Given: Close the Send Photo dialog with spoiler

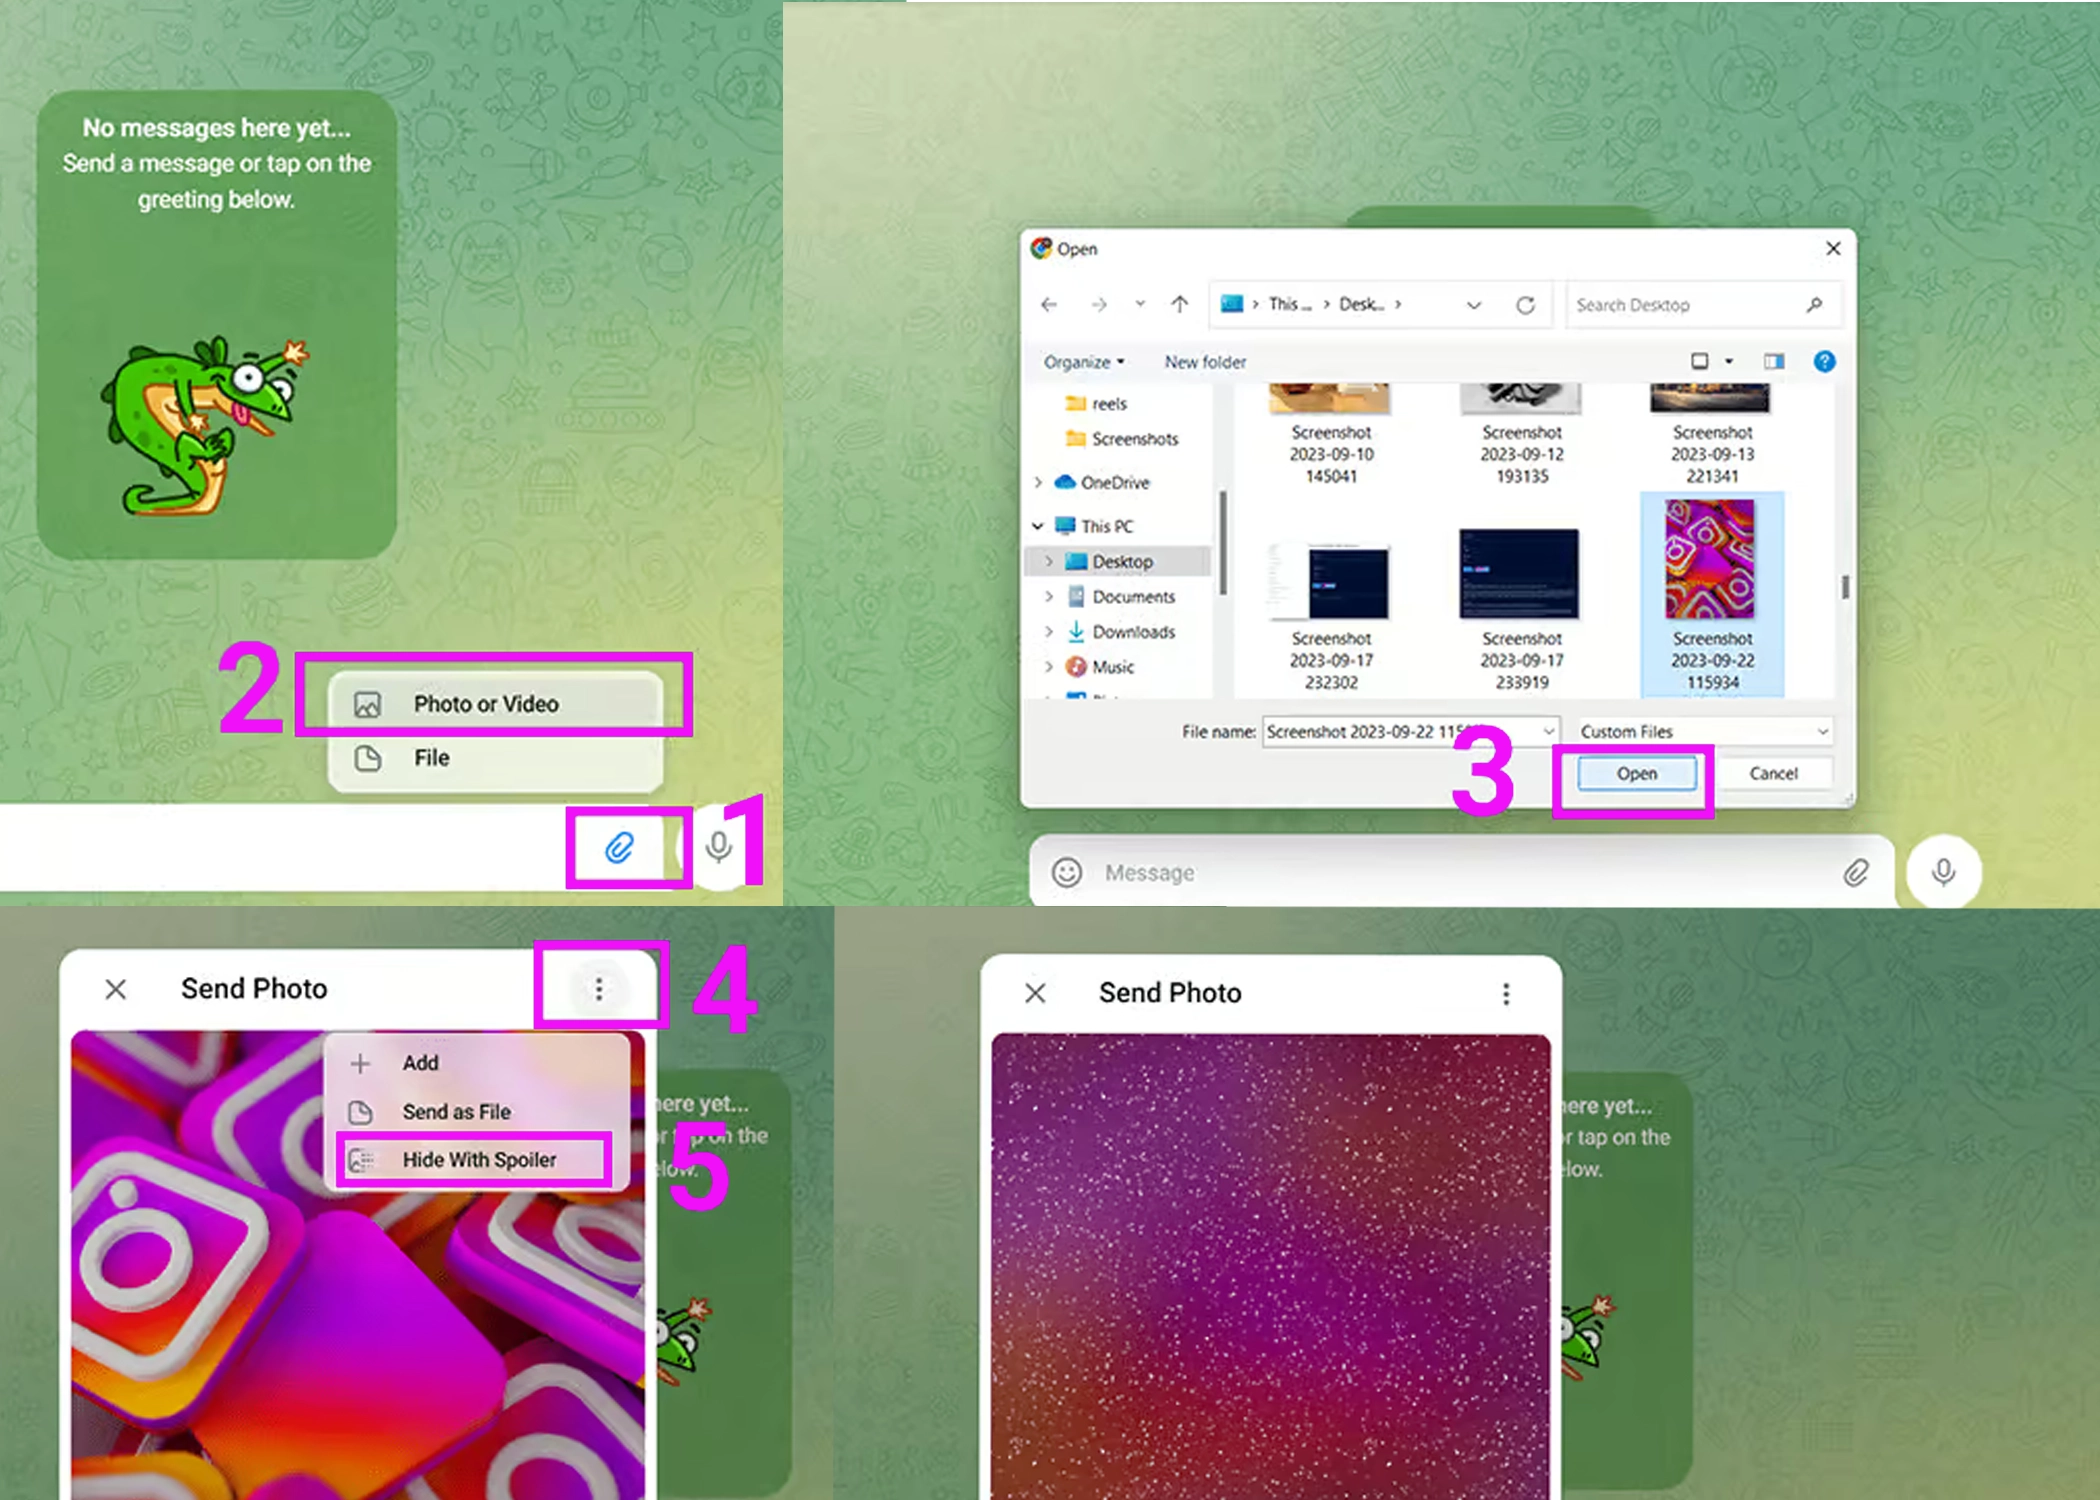Looking at the screenshot, I should [x=1035, y=993].
